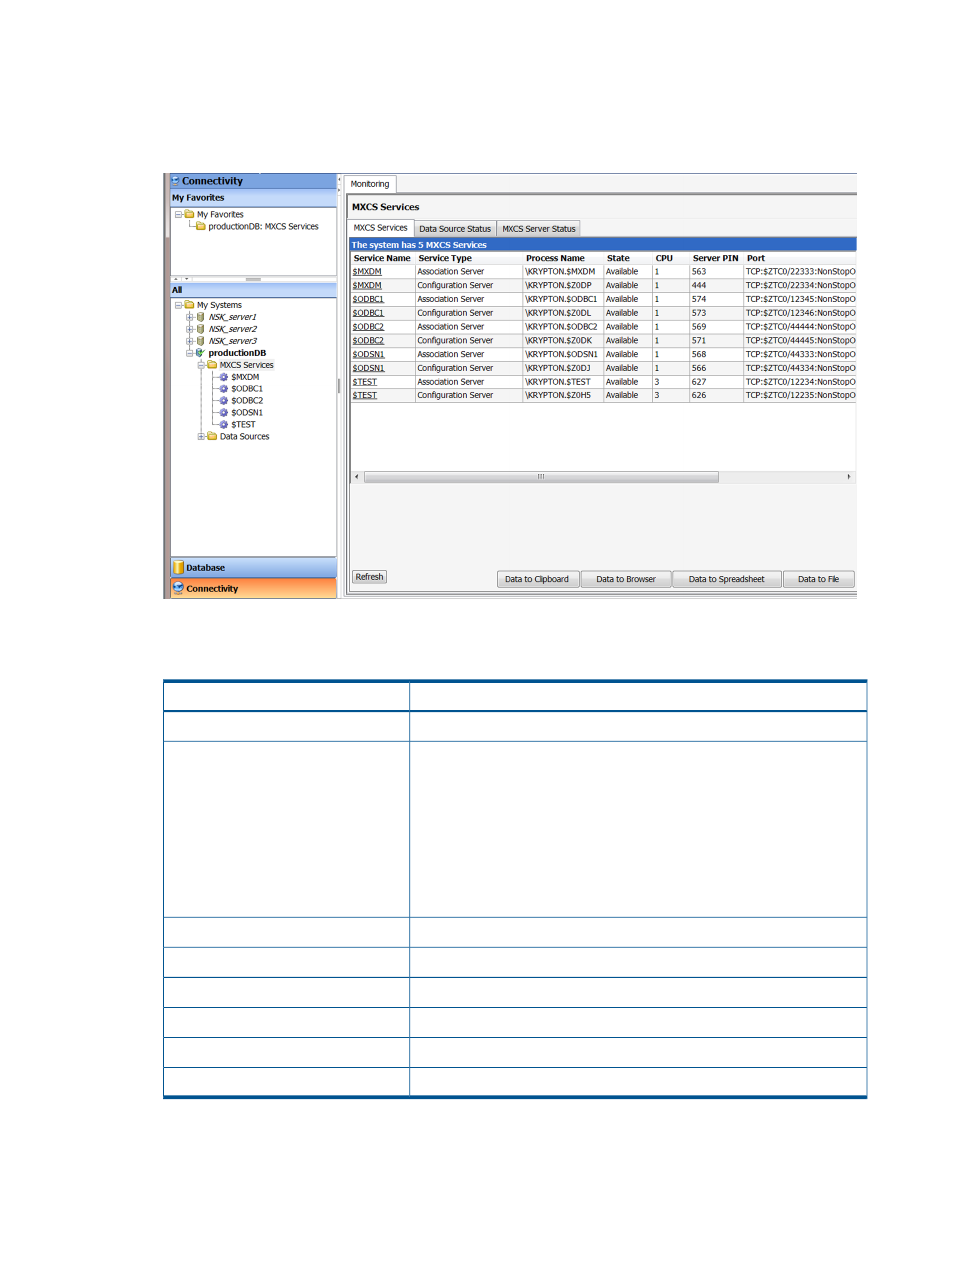Open the $ODBC2 link in the Configuration Server row
Screen dimensions: 954x1270
pyautogui.click(x=368, y=341)
